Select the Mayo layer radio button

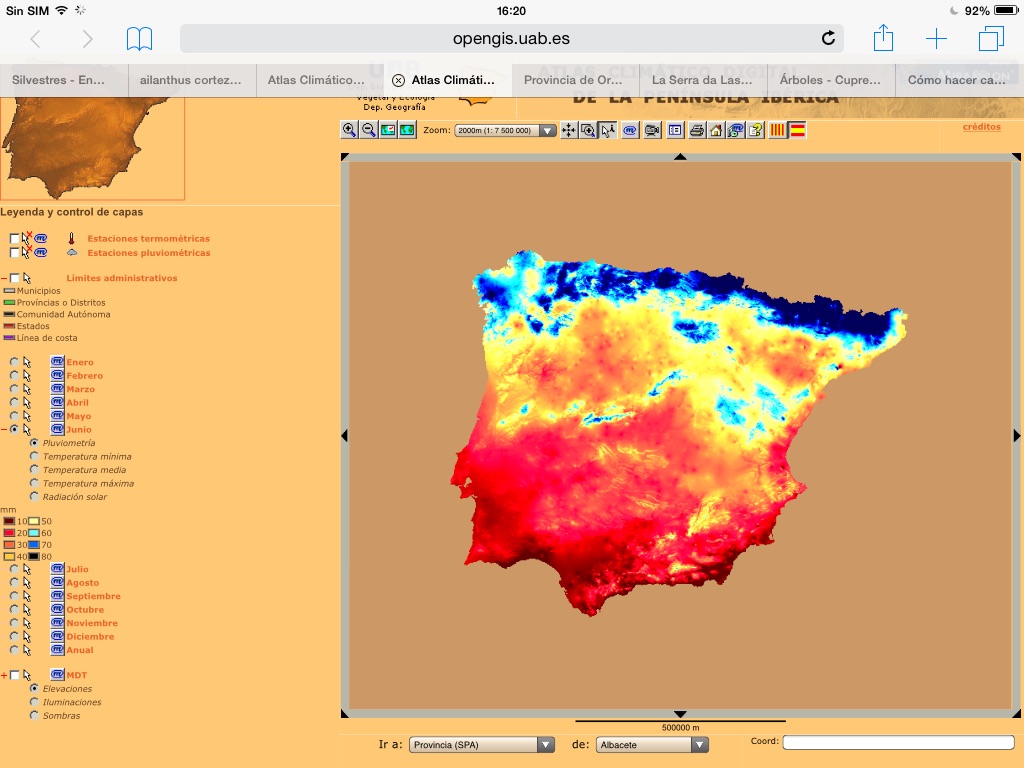[14, 415]
